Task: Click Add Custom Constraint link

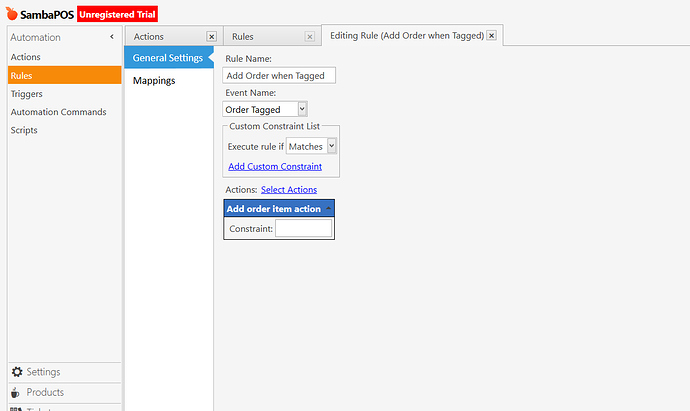Action: tap(275, 166)
